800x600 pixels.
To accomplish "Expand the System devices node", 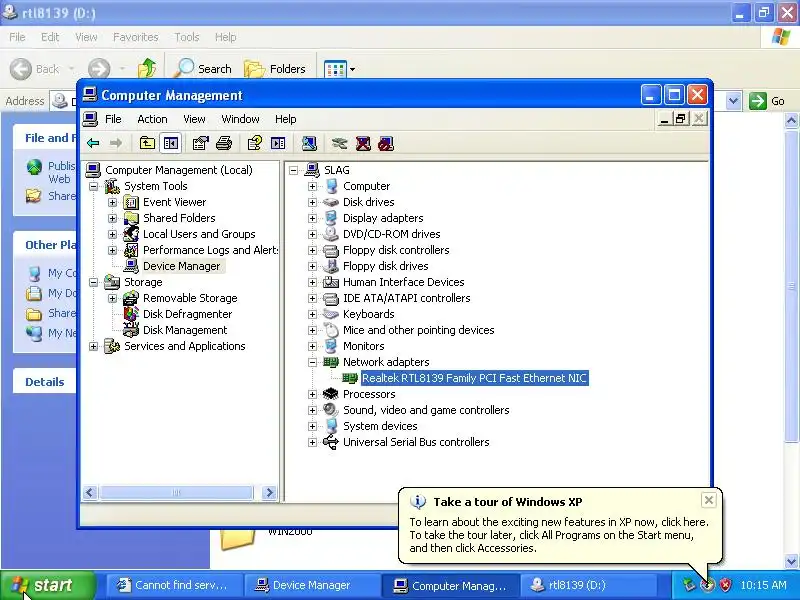I will tap(312, 426).
